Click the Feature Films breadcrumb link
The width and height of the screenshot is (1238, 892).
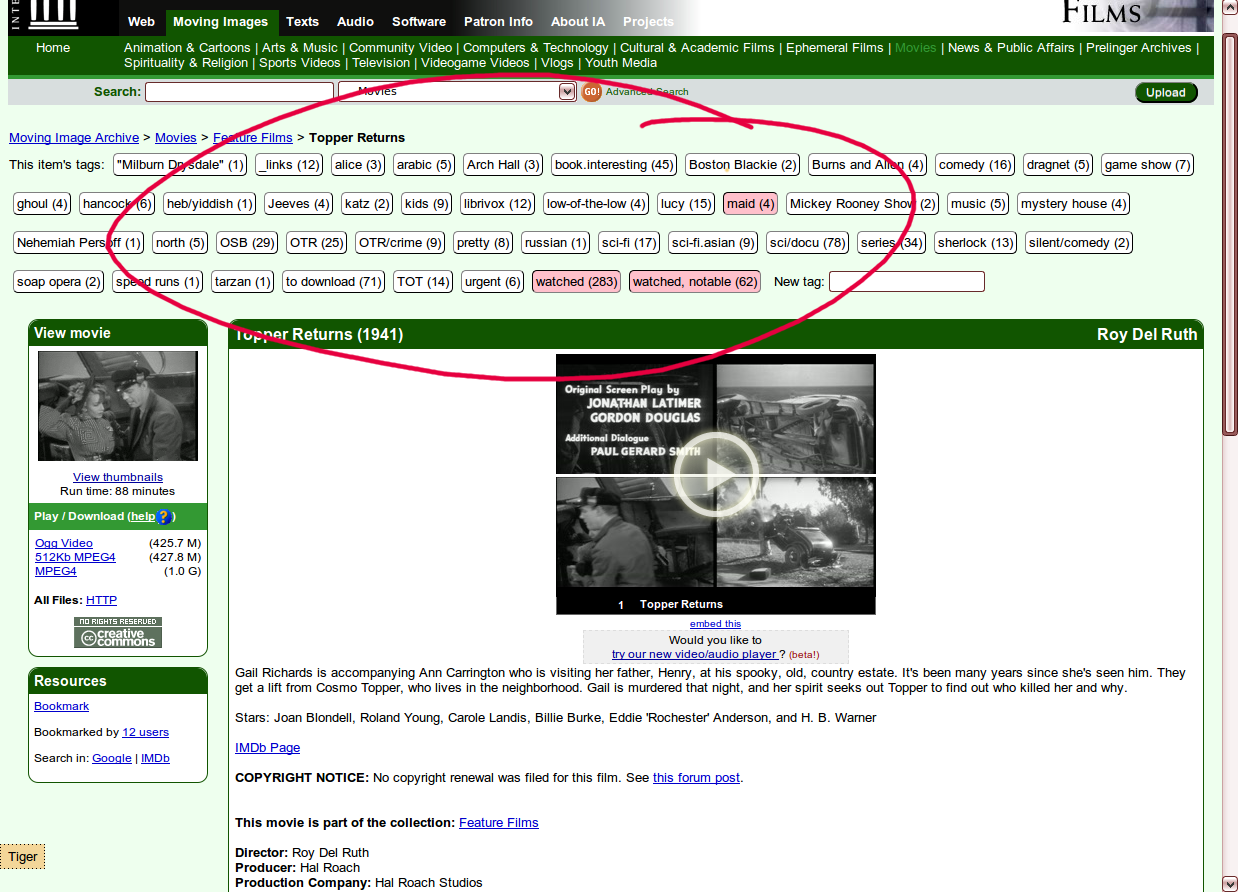[253, 138]
